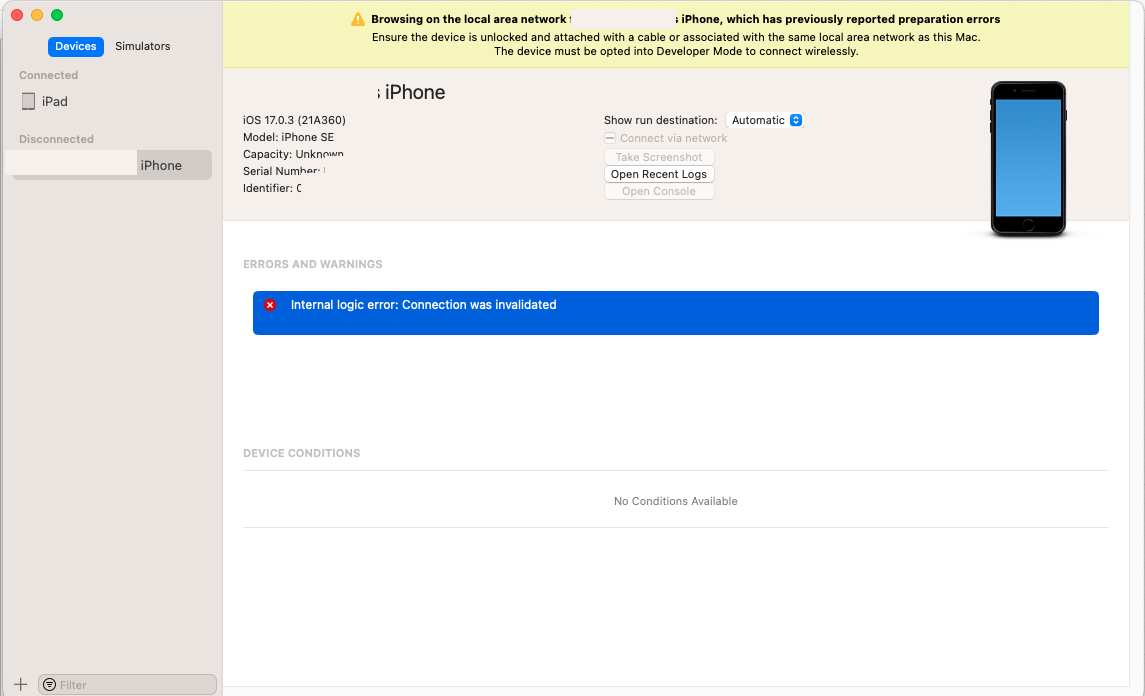Click the green zoom window button

57,15
